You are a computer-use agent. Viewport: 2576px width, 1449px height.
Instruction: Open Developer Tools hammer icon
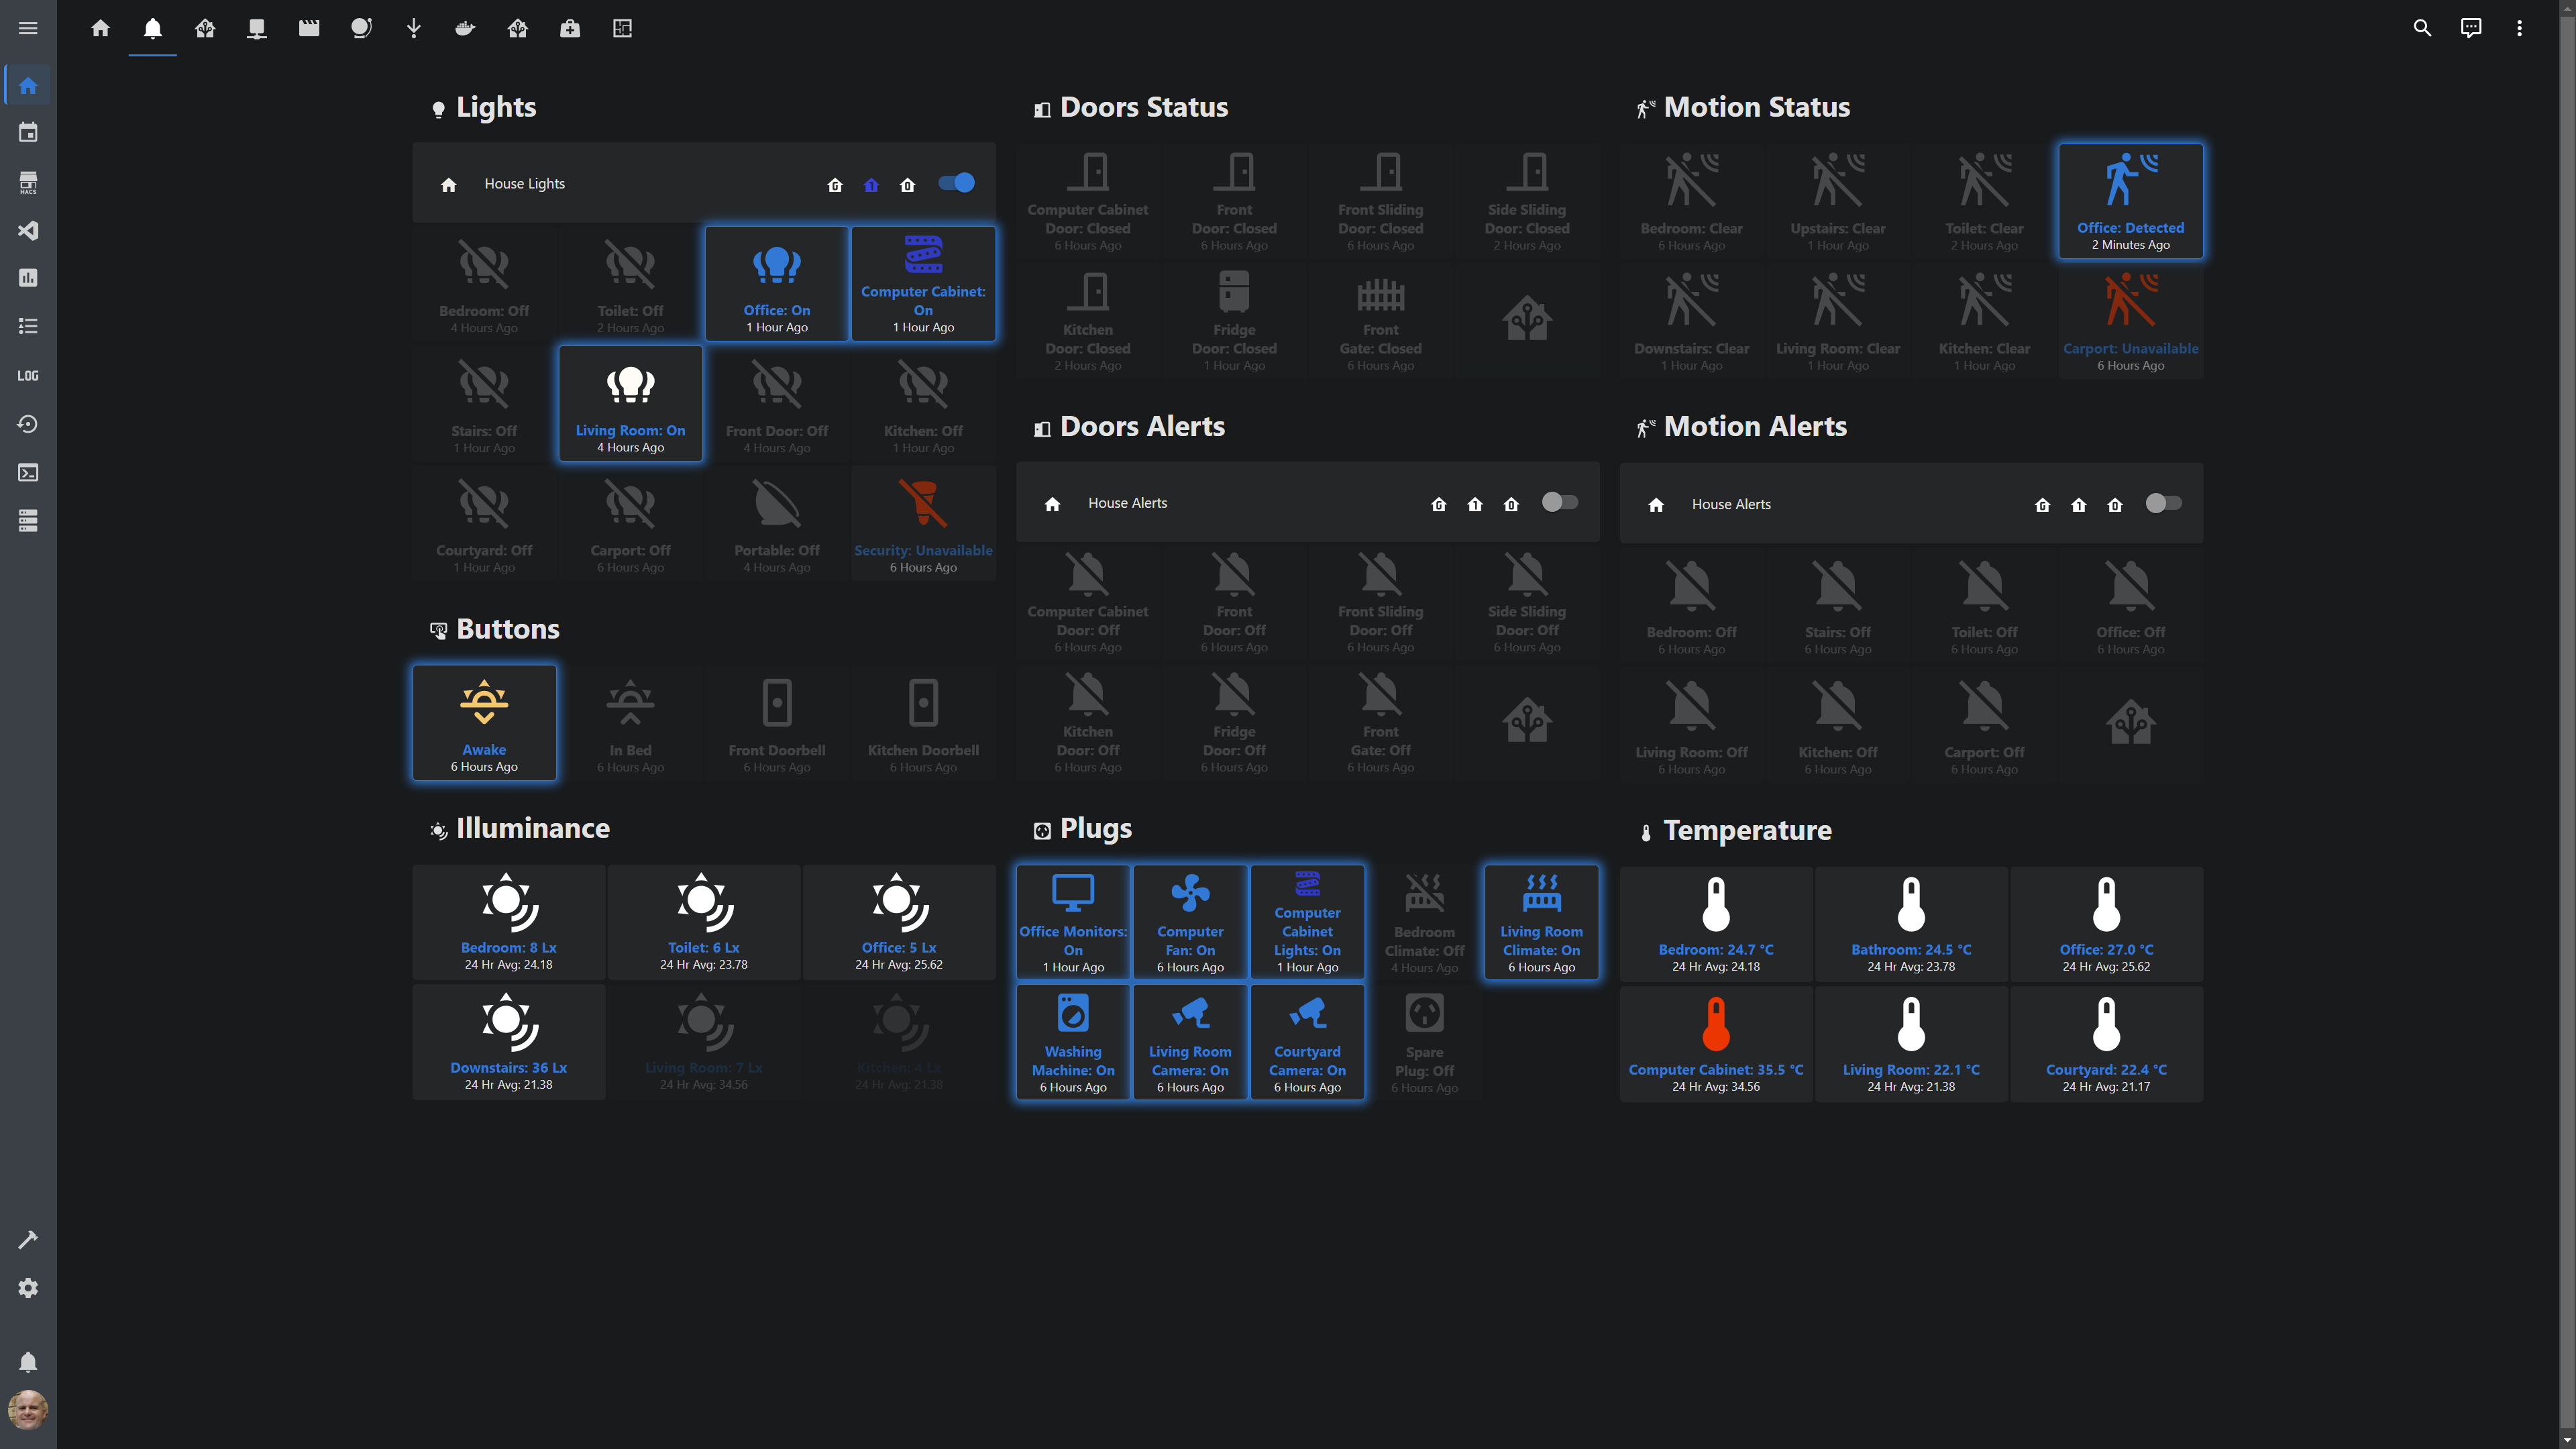pos(28,1240)
